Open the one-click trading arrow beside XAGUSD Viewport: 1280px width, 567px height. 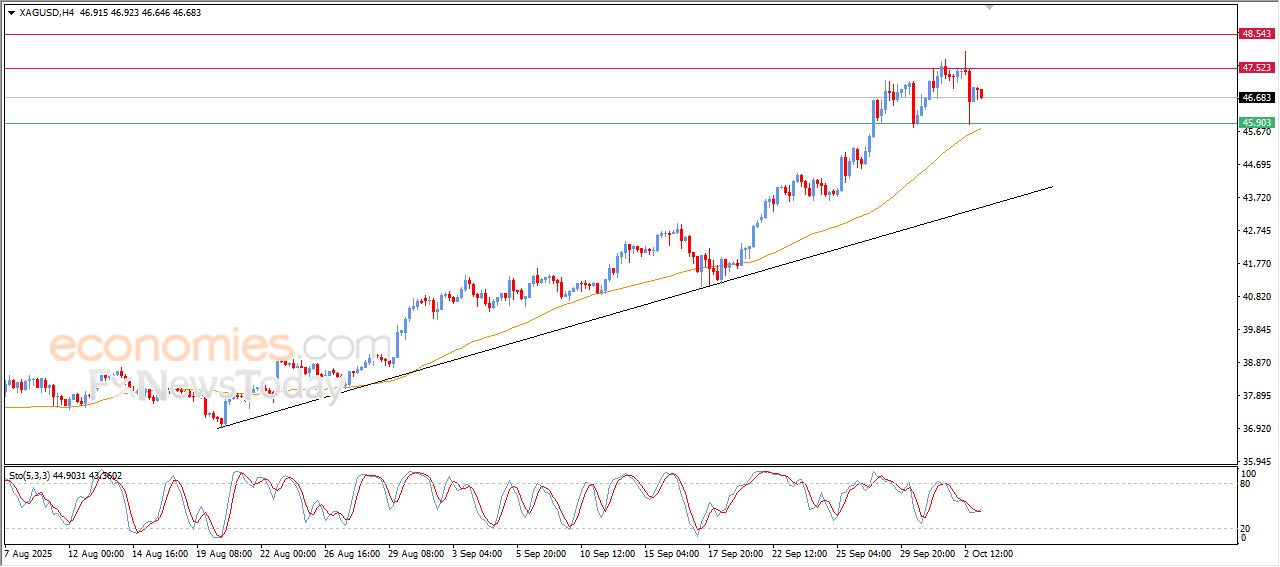(x=10, y=13)
